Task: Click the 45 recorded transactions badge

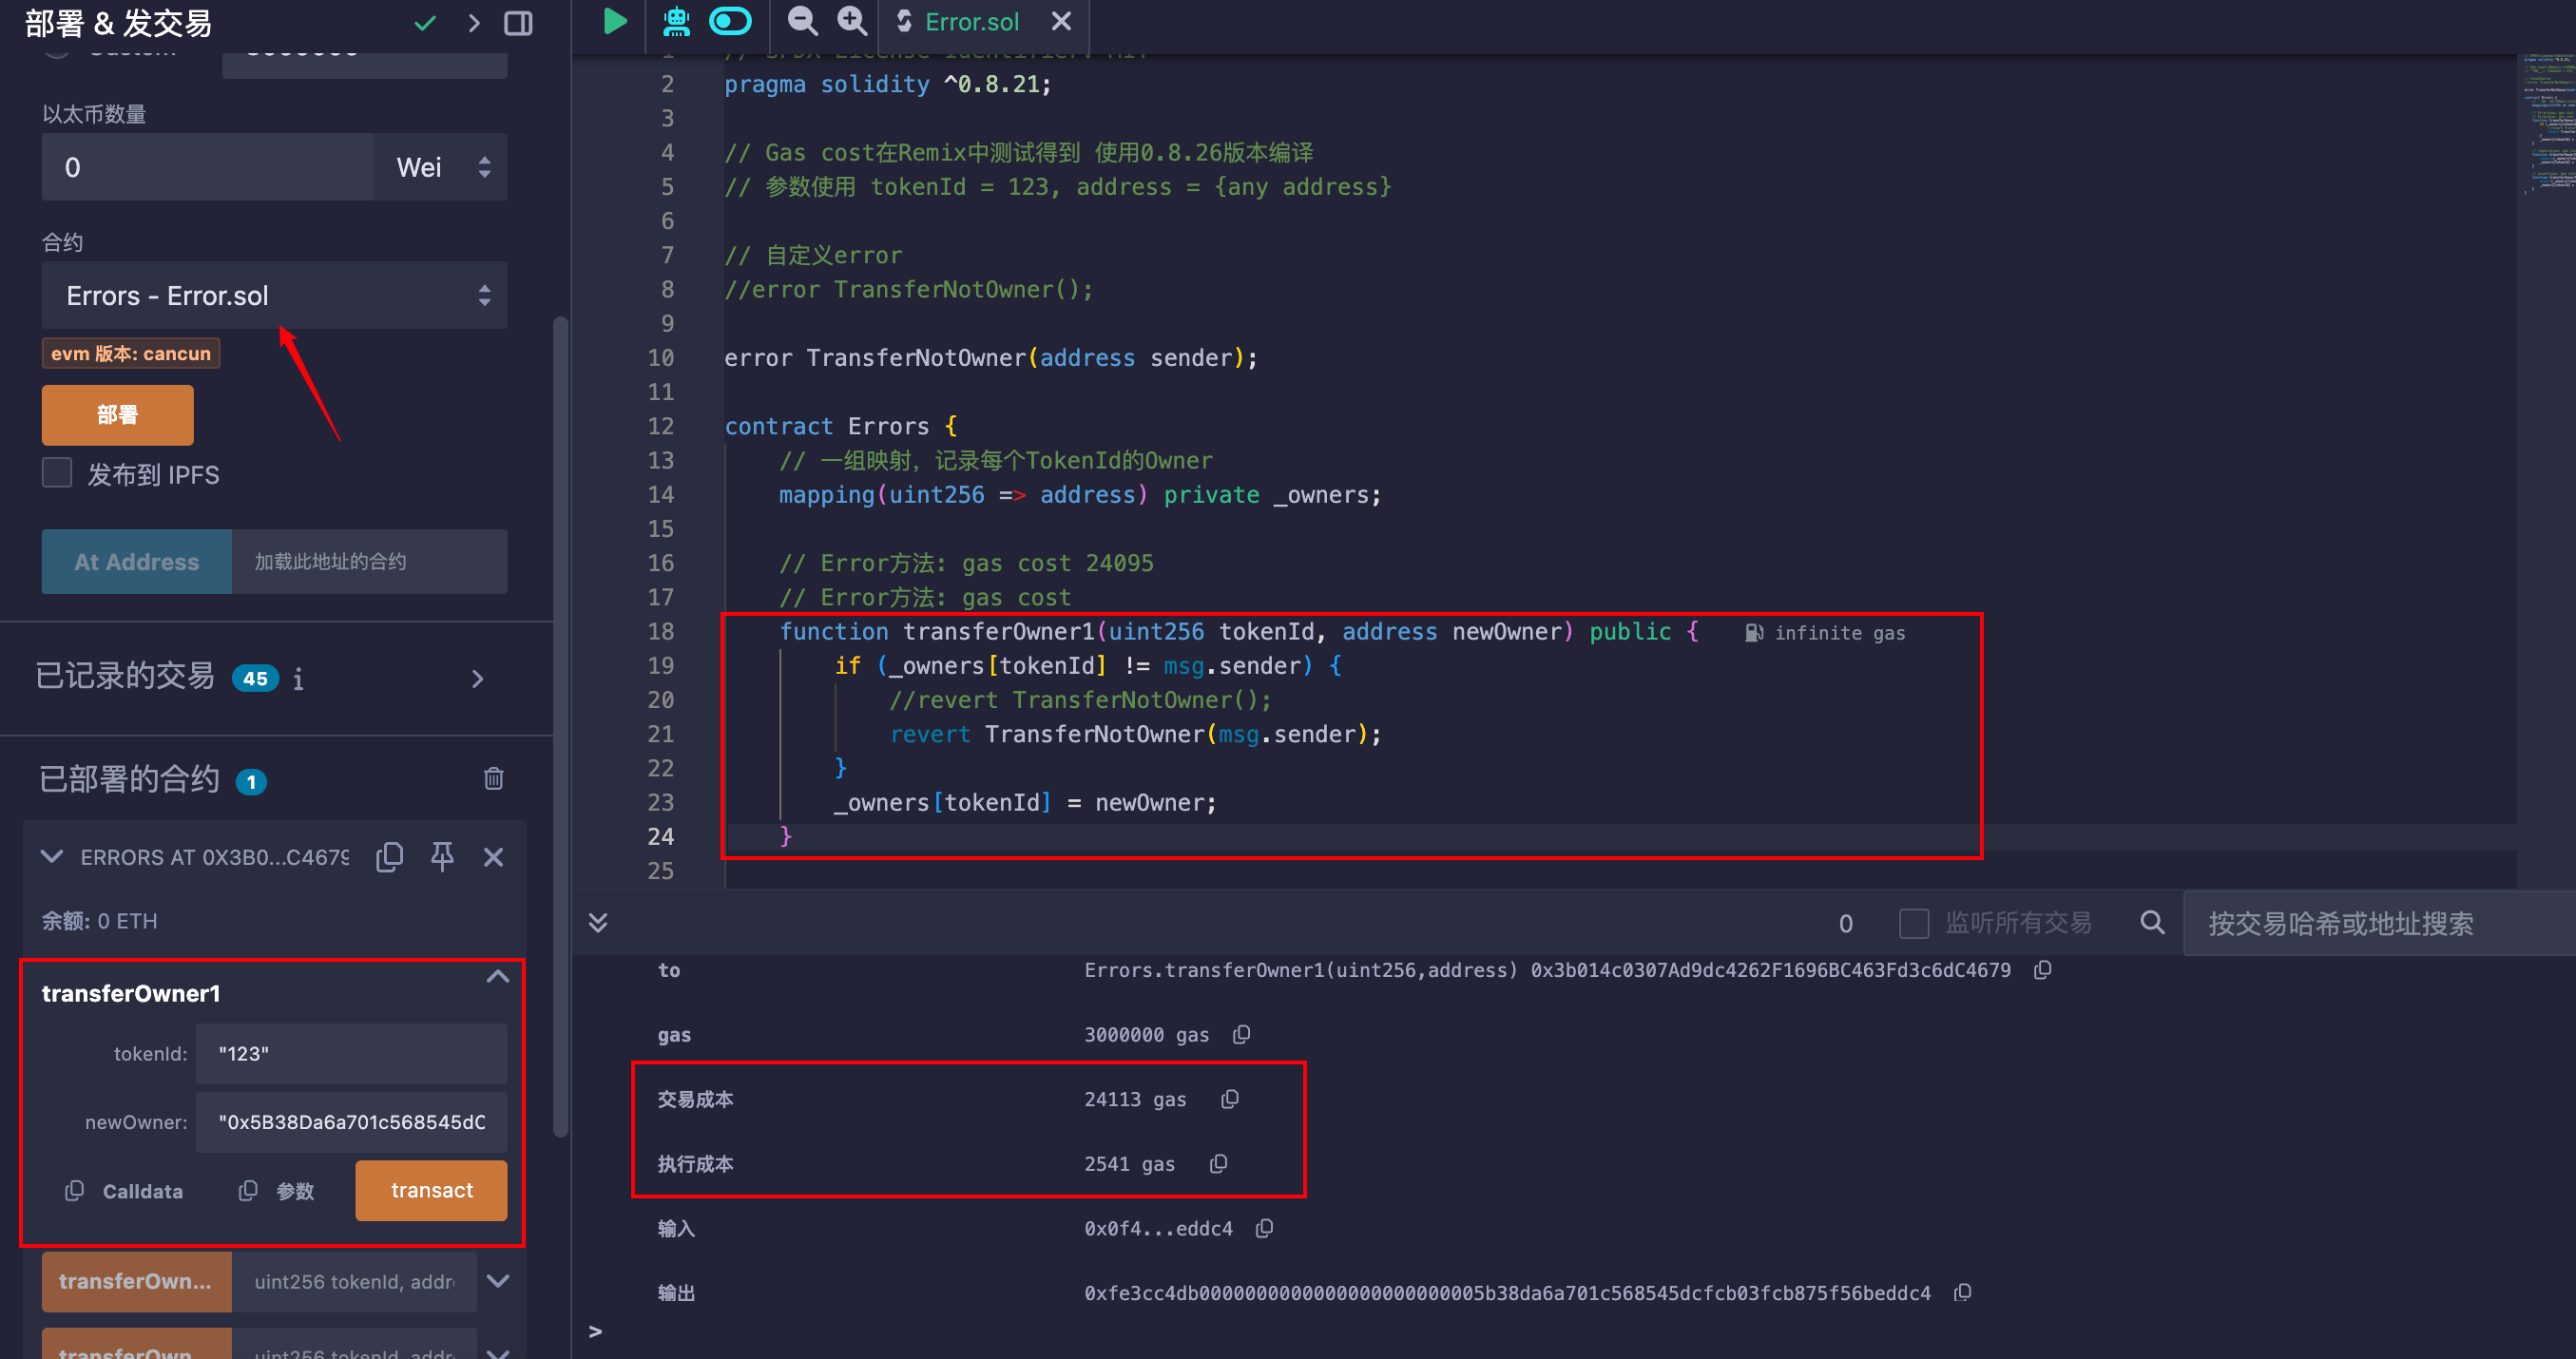Action: [x=255, y=679]
